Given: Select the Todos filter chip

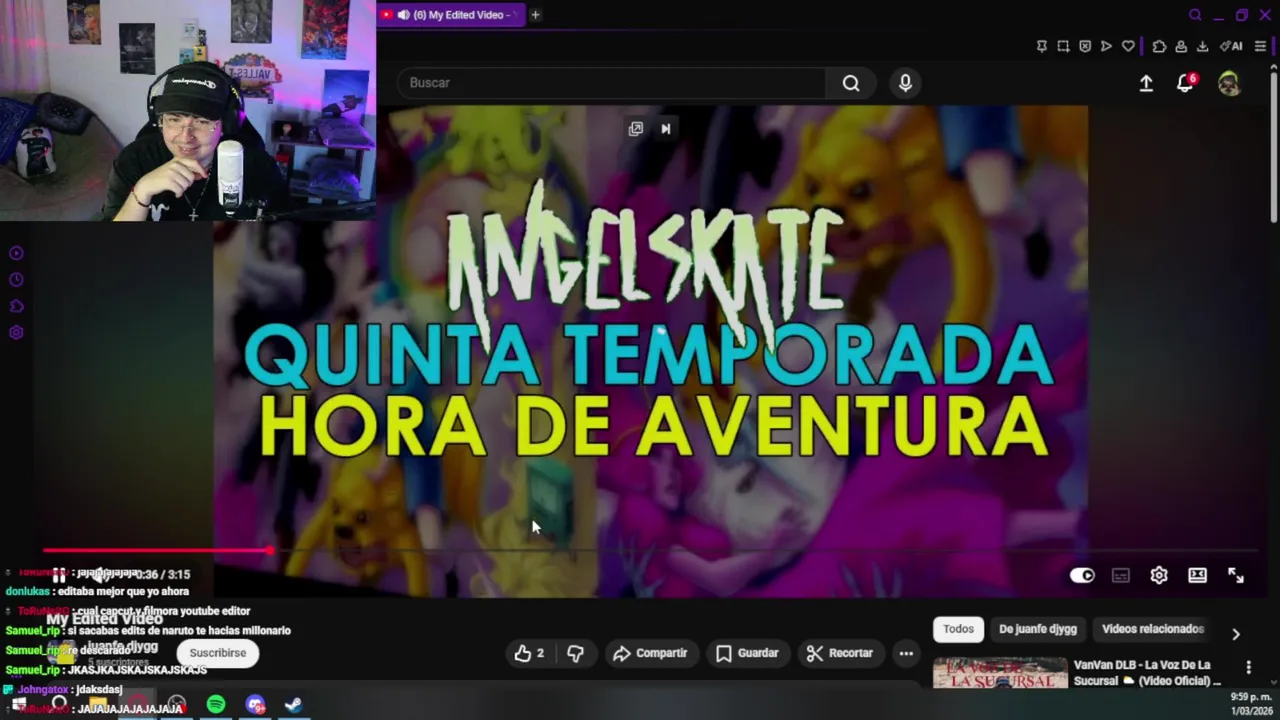Looking at the screenshot, I should [x=958, y=629].
